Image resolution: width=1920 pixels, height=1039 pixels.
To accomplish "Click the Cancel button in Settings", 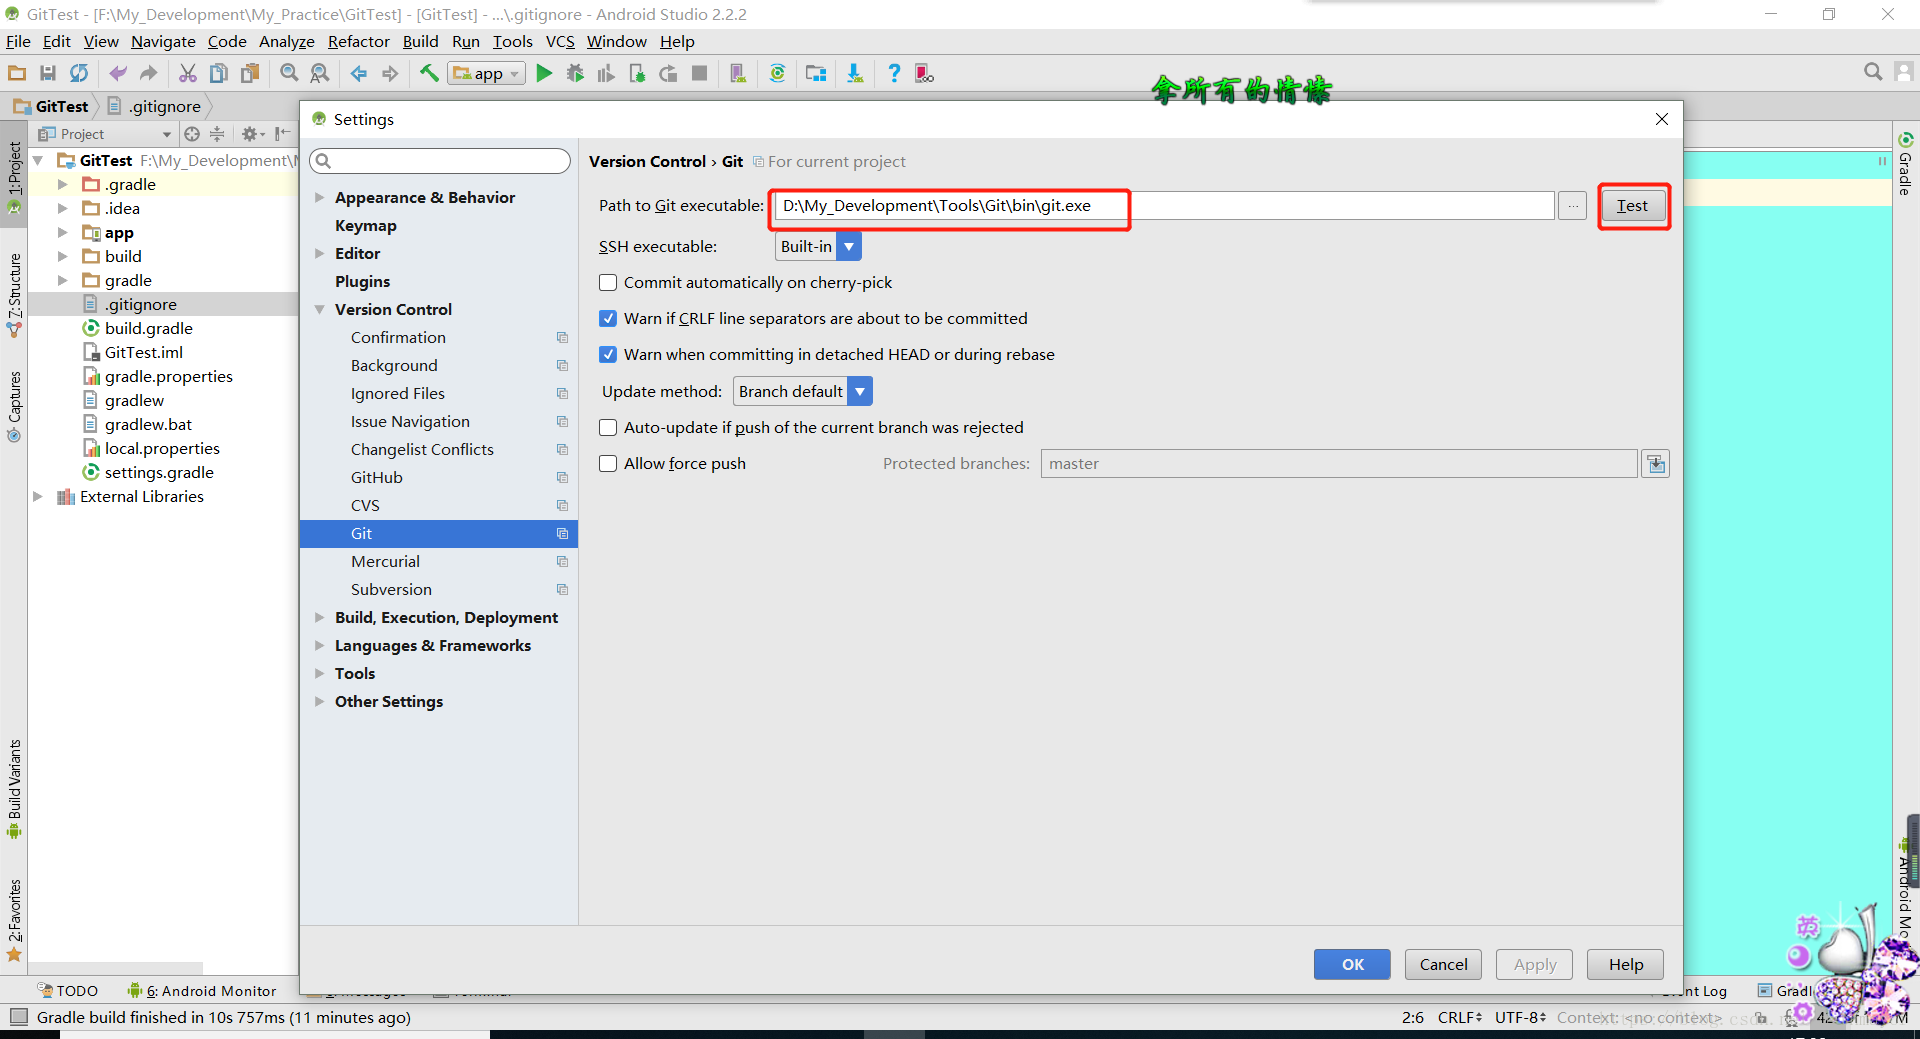I will (1443, 965).
